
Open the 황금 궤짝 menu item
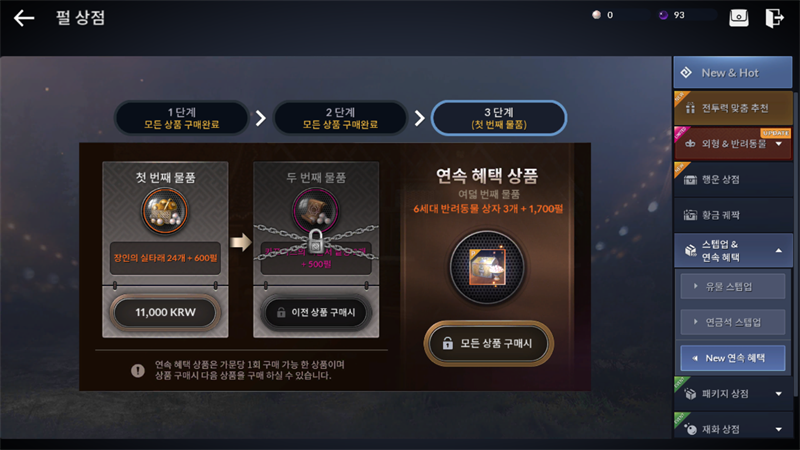(x=733, y=215)
